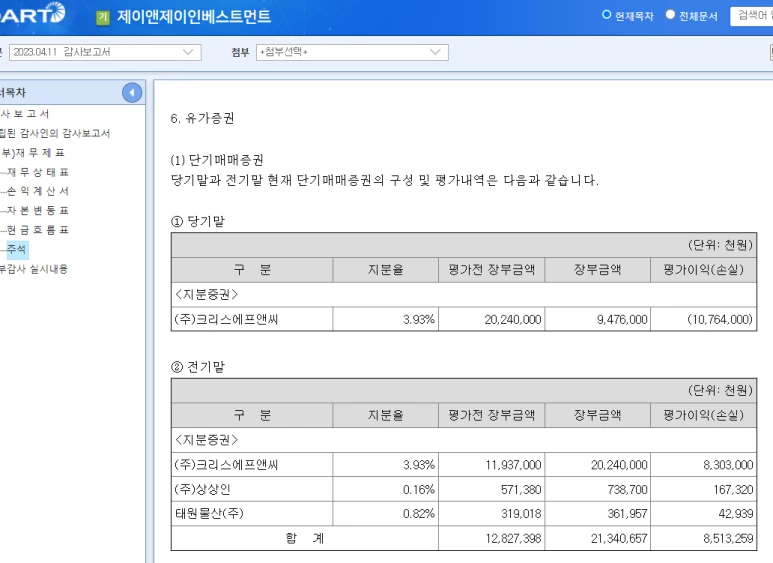This screenshot has width=773, height=563.
Task: Select the 전체문서 radio option
Action: [670, 15]
